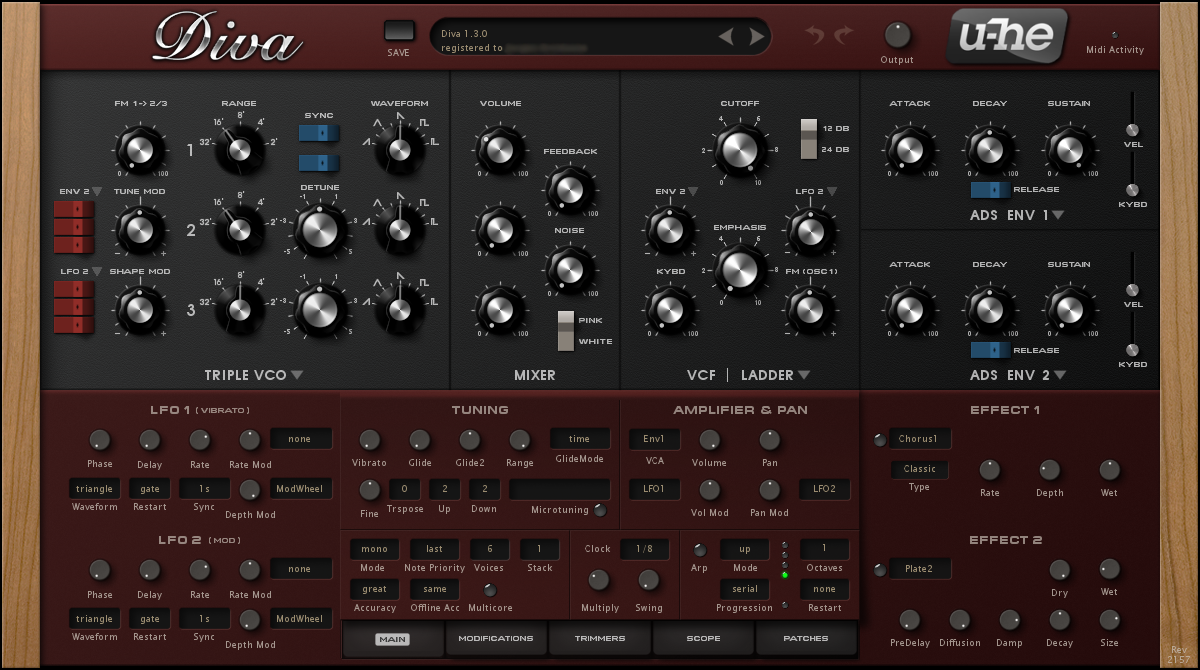Image resolution: width=1200 pixels, height=670 pixels.
Task: Click the u-he logo
Action: (x=1007, y=35)
